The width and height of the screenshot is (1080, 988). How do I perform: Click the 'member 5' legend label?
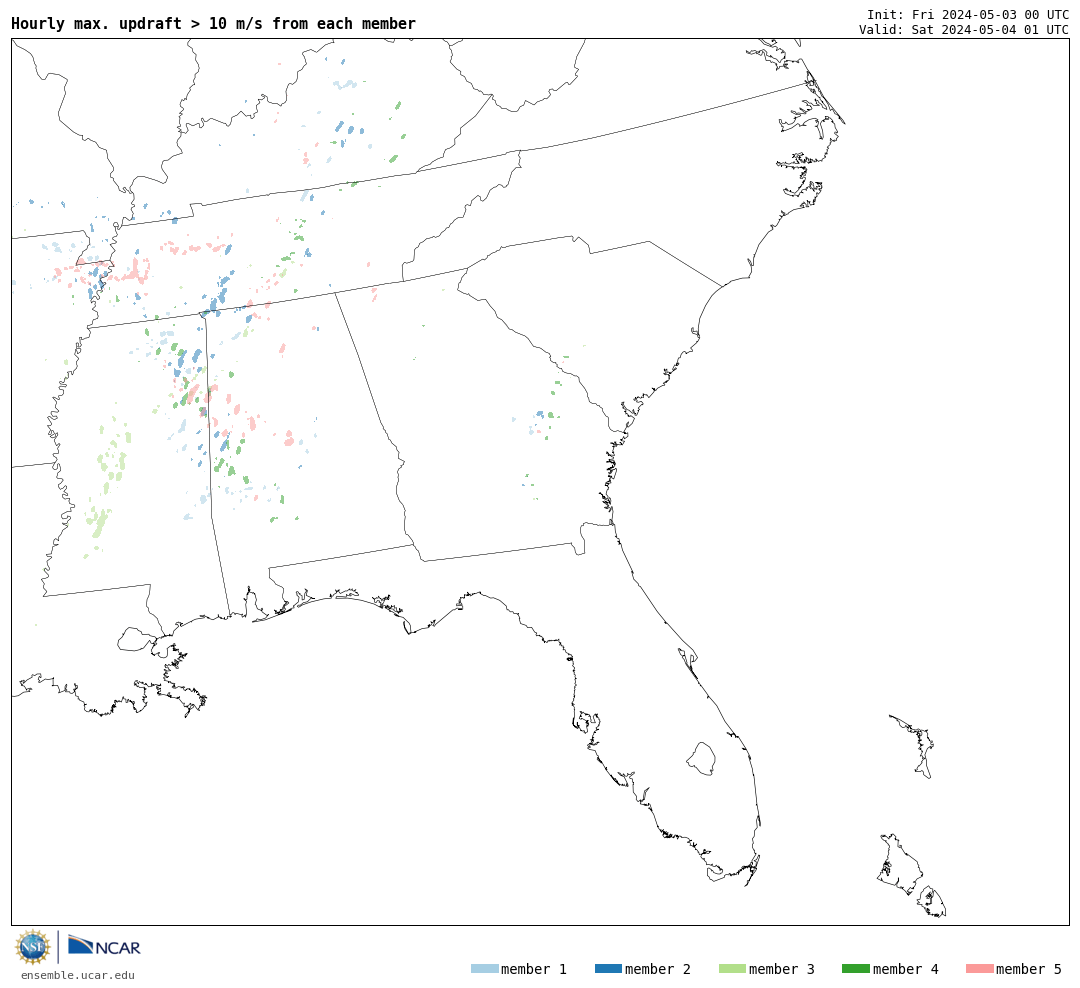tap(1029, 969)
